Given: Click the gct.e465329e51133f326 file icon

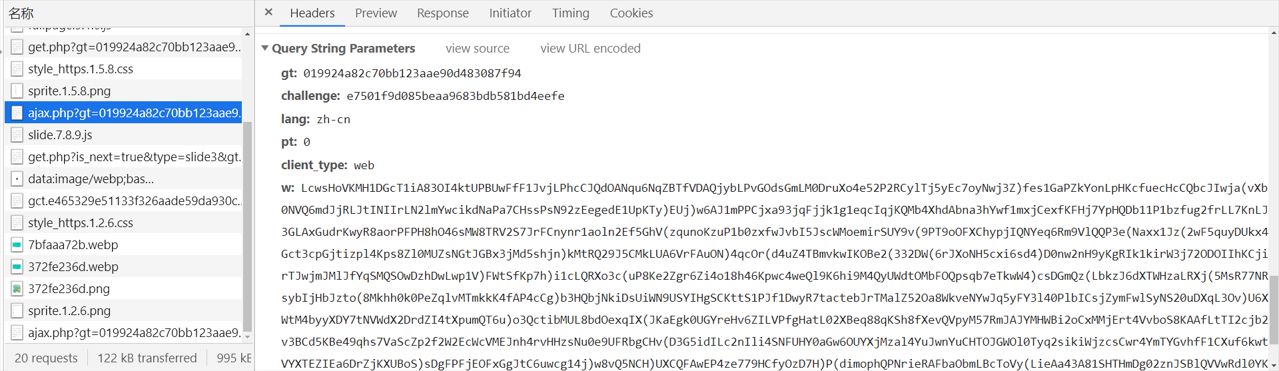Looking at the screenshot, I should 17,201.
